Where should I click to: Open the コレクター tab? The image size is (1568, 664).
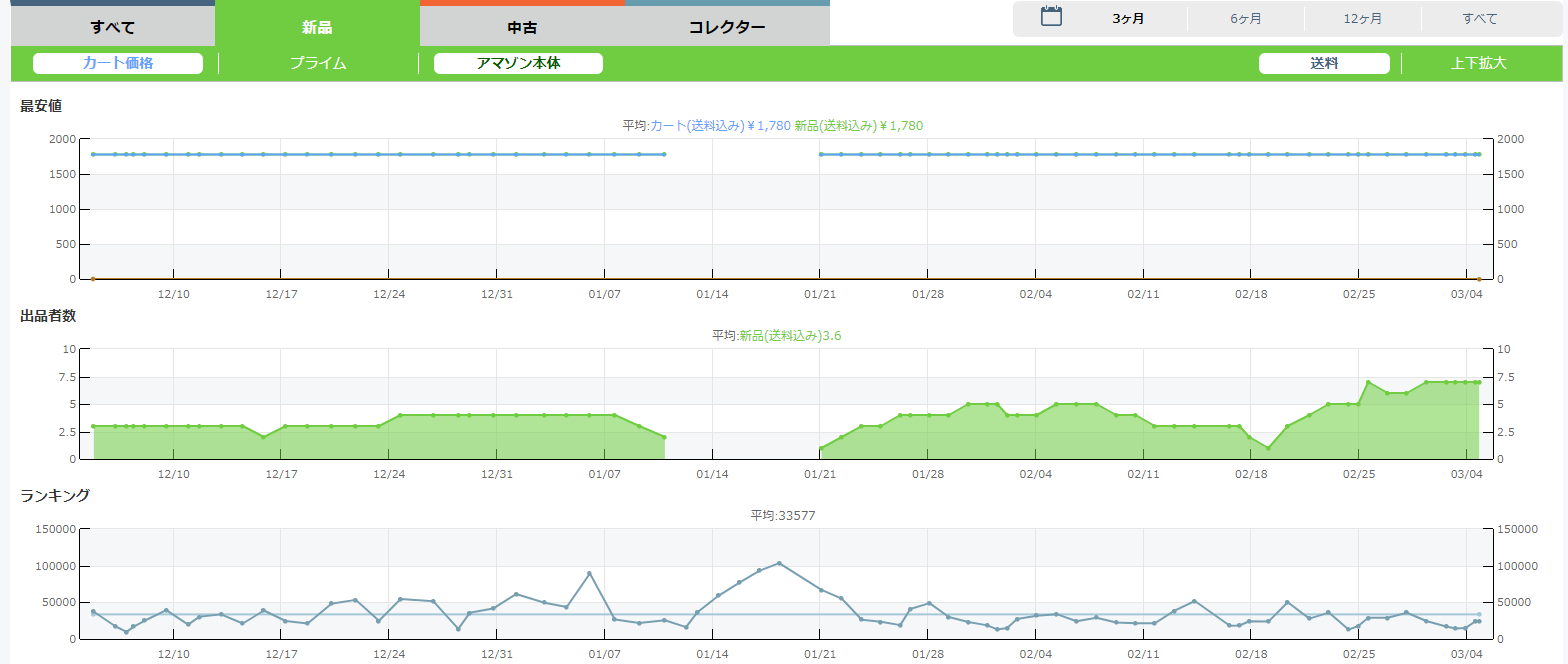tap(727, 27)
